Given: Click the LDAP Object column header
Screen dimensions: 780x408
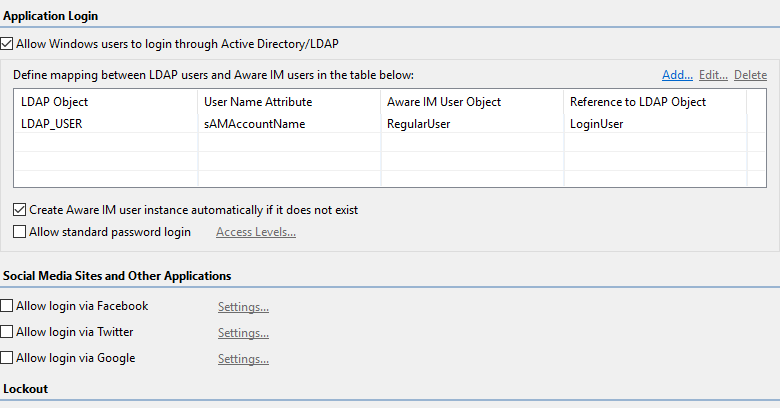Looking at the screenshot, I should (x=105, y=102).
